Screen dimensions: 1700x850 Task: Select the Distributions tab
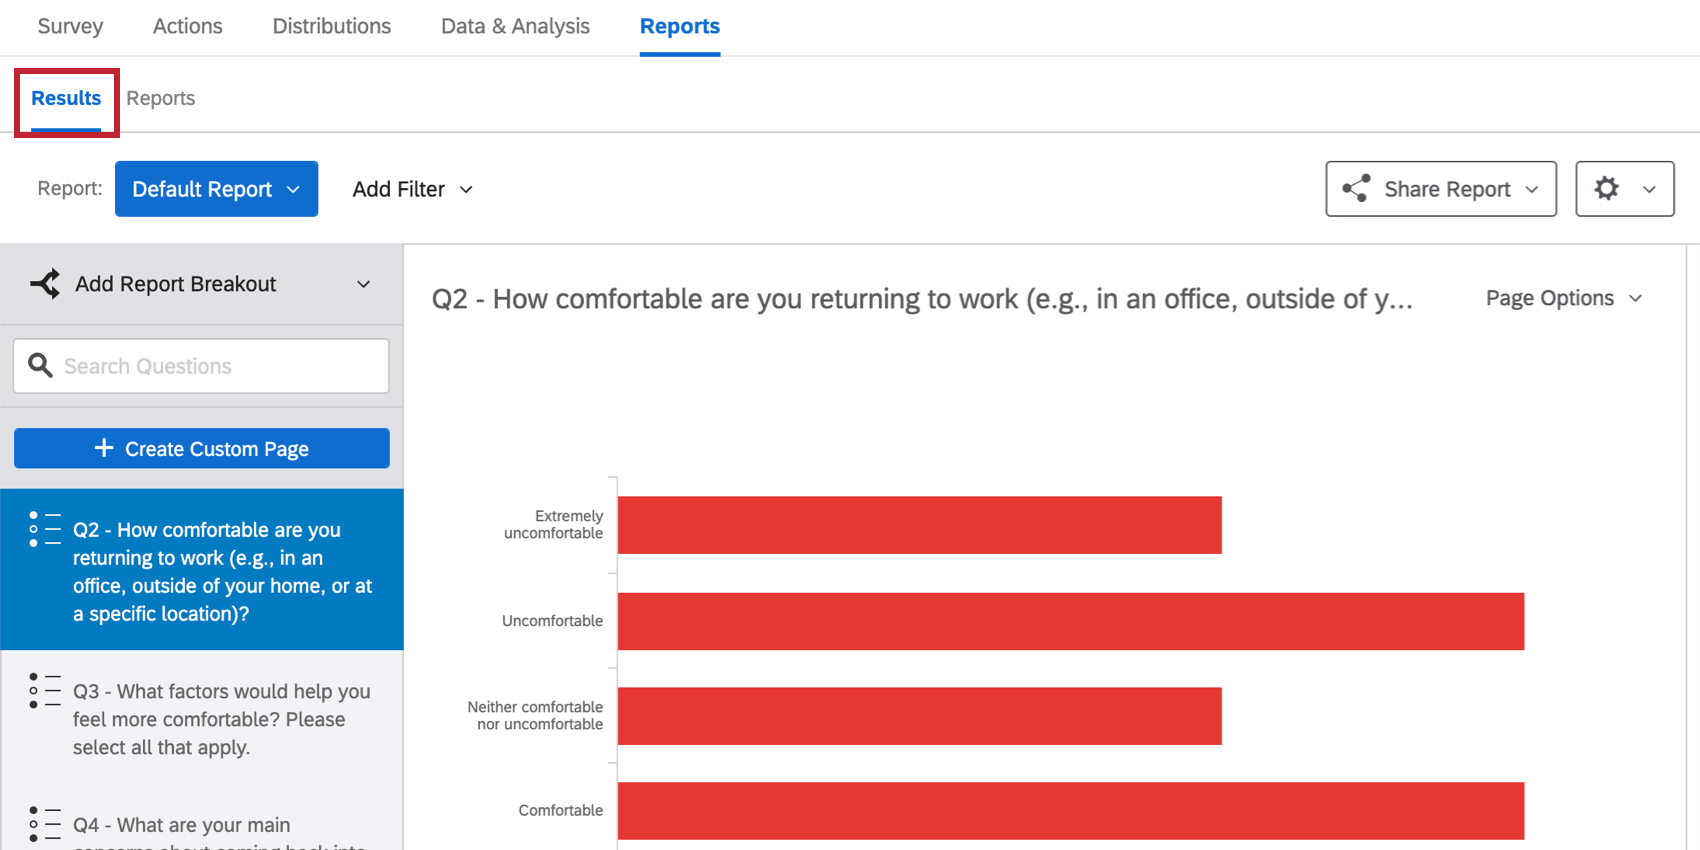click(331, 26)
